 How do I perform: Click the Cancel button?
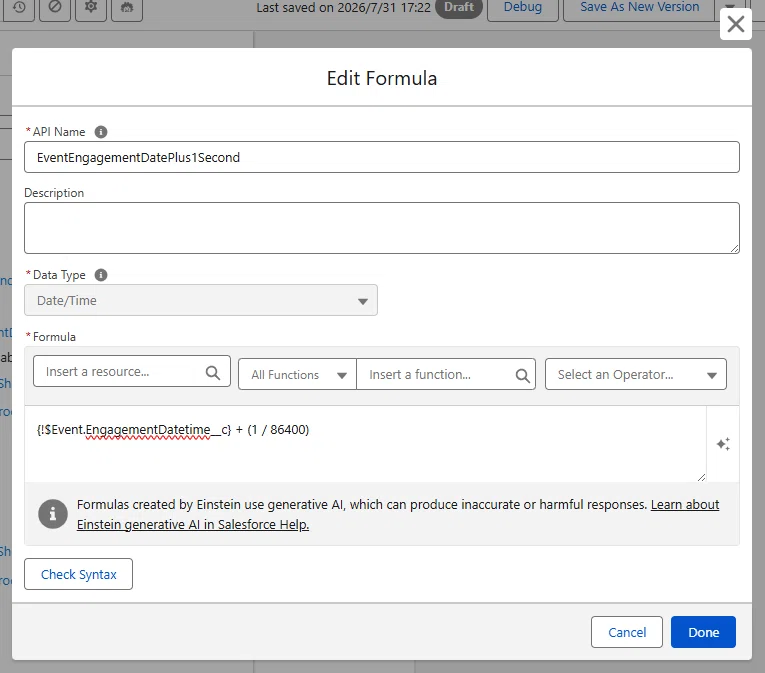tap(627, 632)
